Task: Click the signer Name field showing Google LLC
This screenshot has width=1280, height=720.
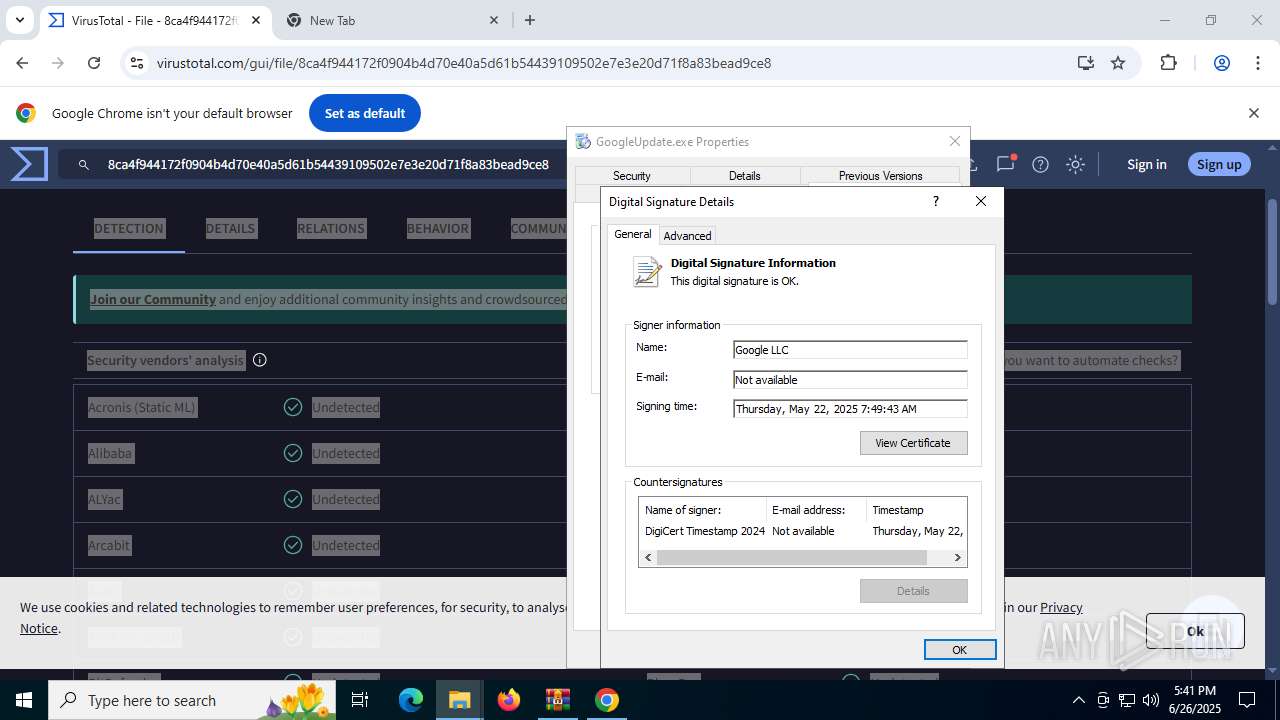Action: tap(850, 350)
